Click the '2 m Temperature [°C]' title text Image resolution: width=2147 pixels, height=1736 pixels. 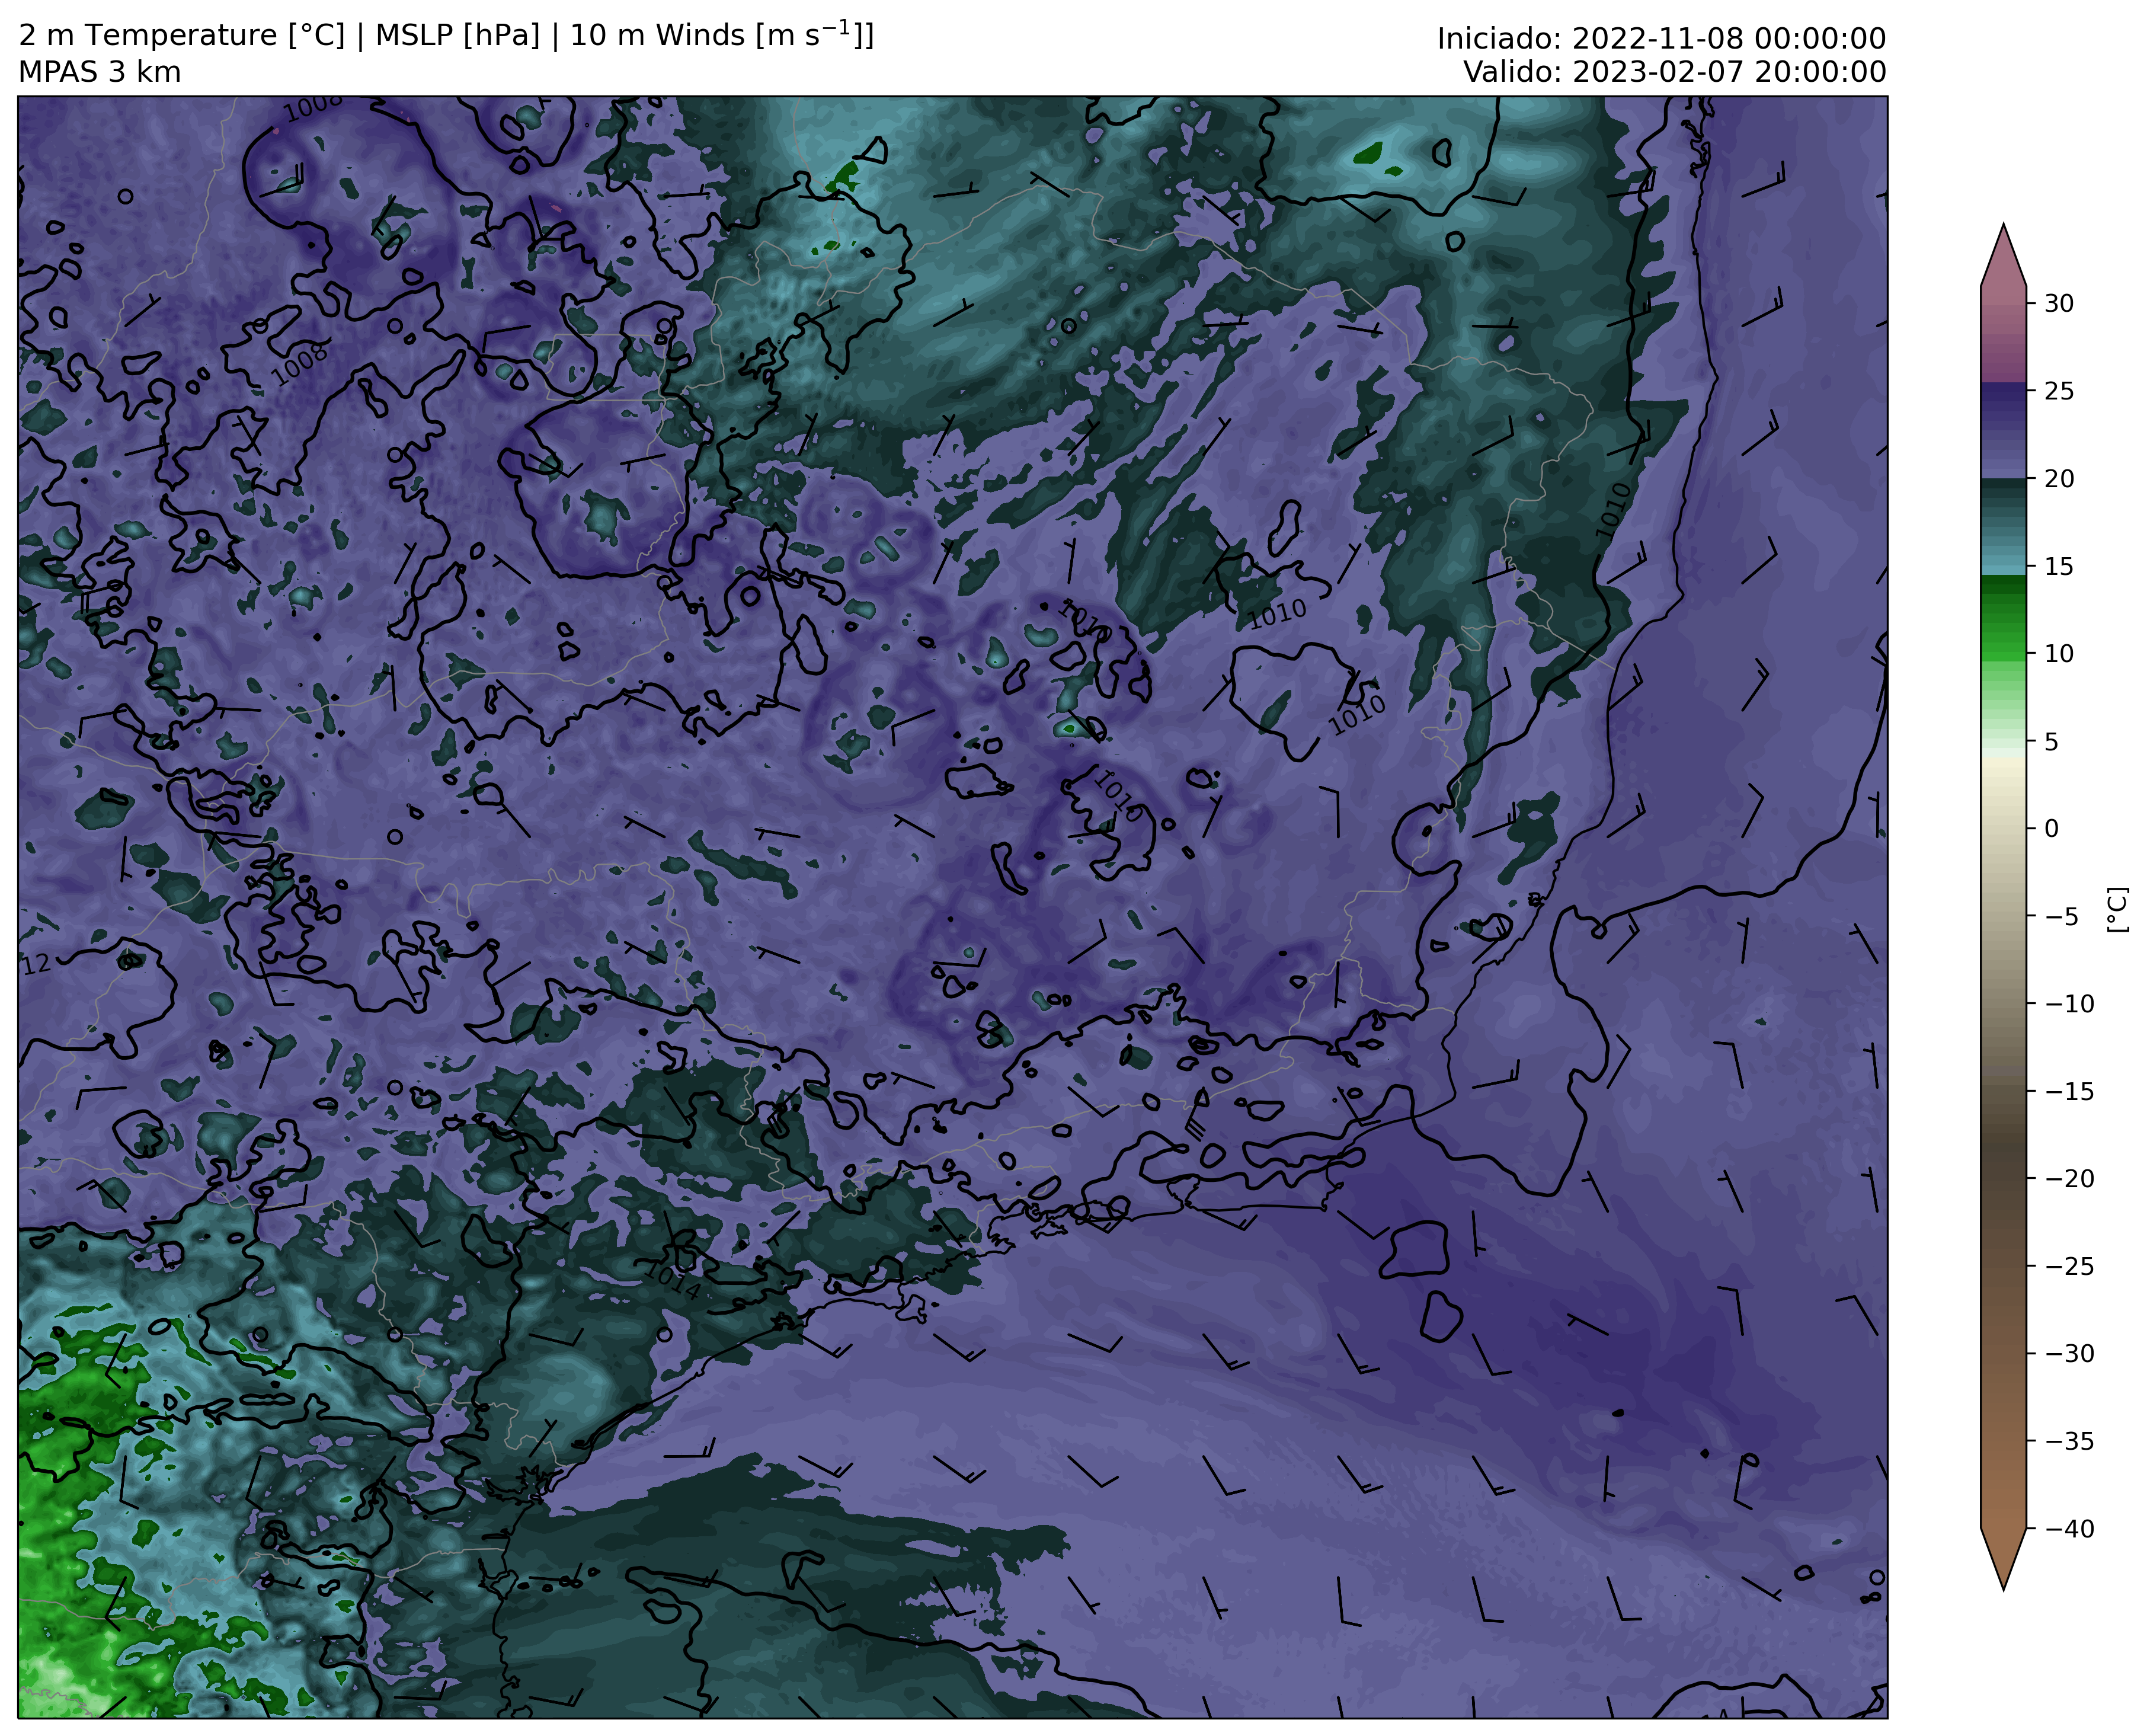pos(181,36)
